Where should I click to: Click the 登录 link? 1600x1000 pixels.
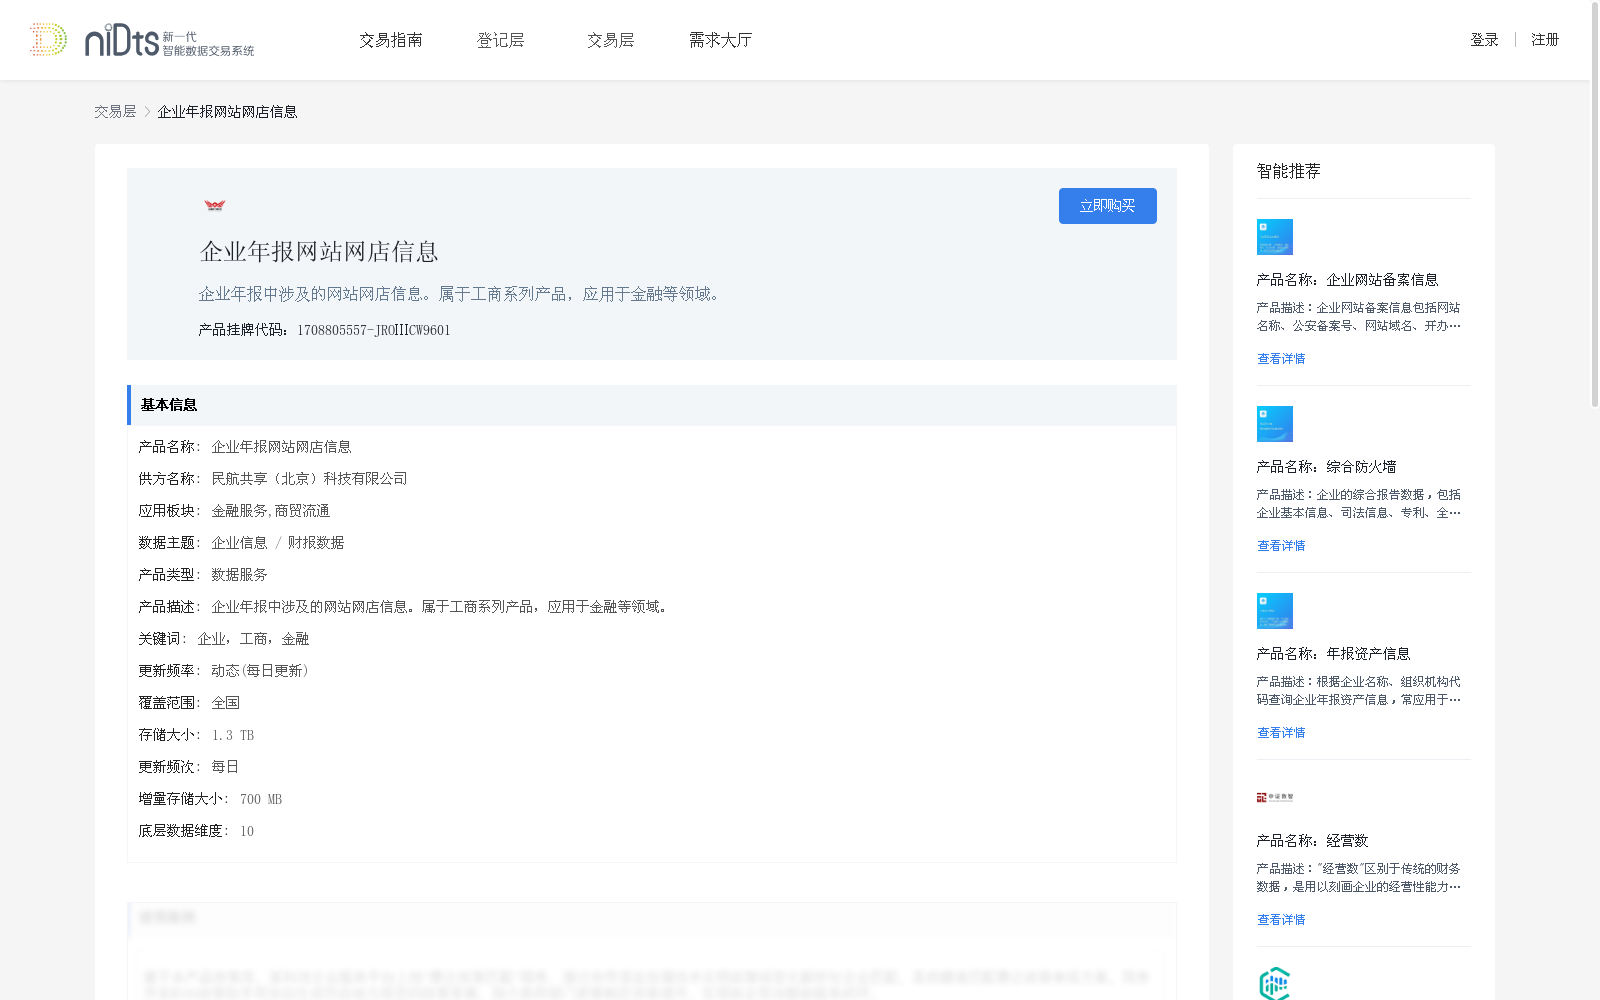tap(1484, 40)
